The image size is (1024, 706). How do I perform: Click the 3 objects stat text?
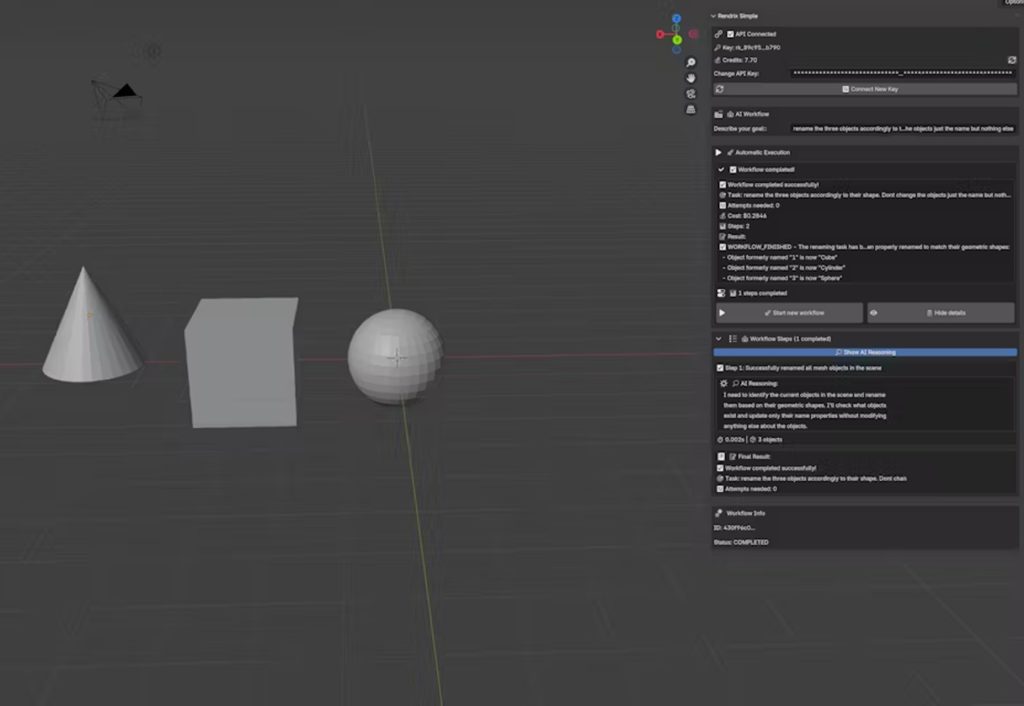[770, 440]
